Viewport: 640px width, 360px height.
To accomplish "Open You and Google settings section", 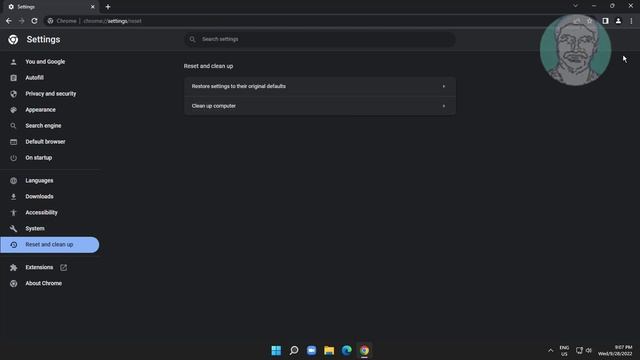I will [45, 62].
